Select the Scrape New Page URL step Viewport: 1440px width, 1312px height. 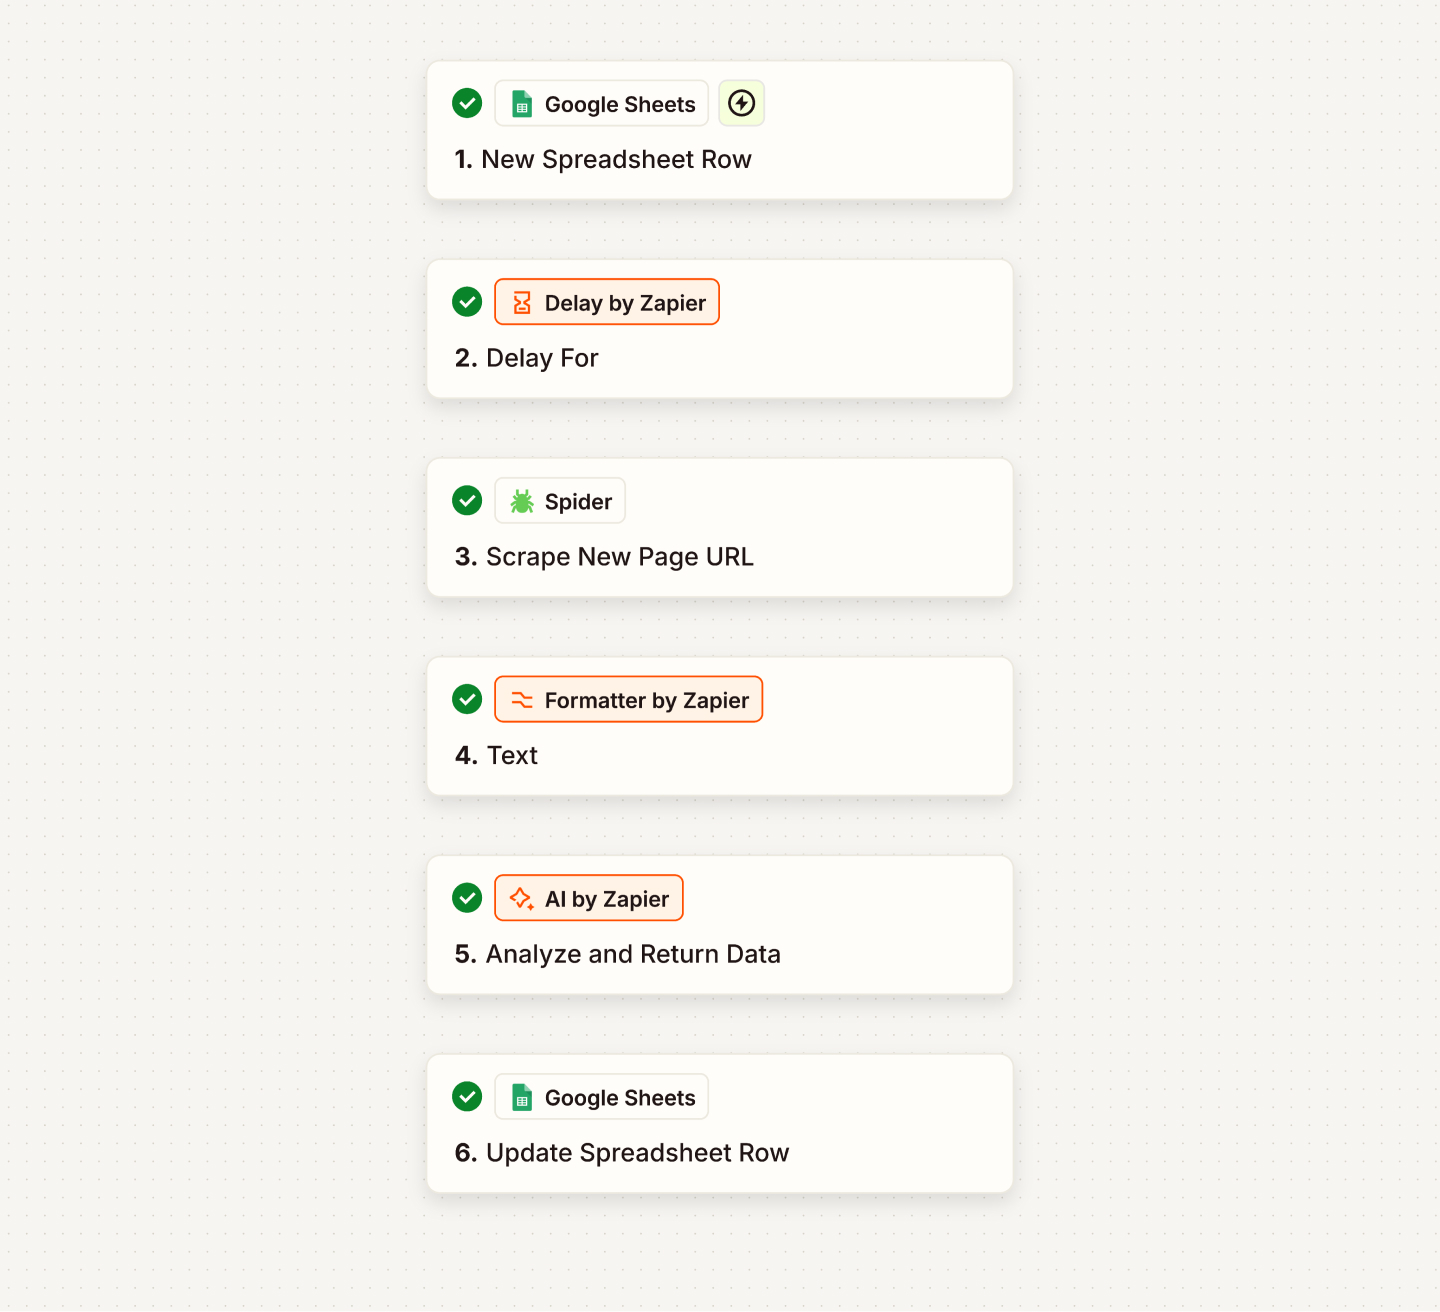619,557
